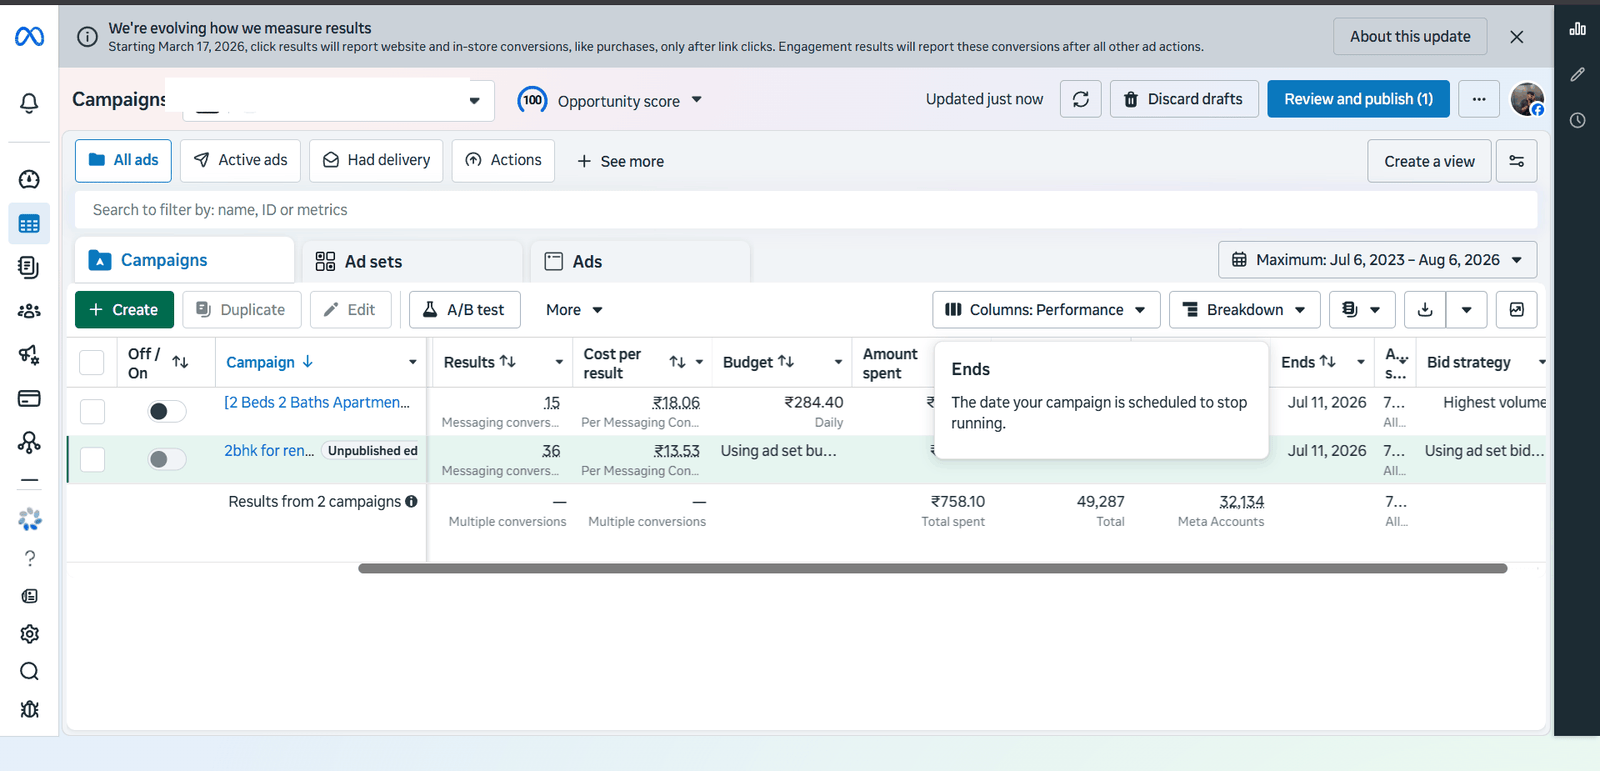
Task: Click See more views
Action: (x=620, y=161)
